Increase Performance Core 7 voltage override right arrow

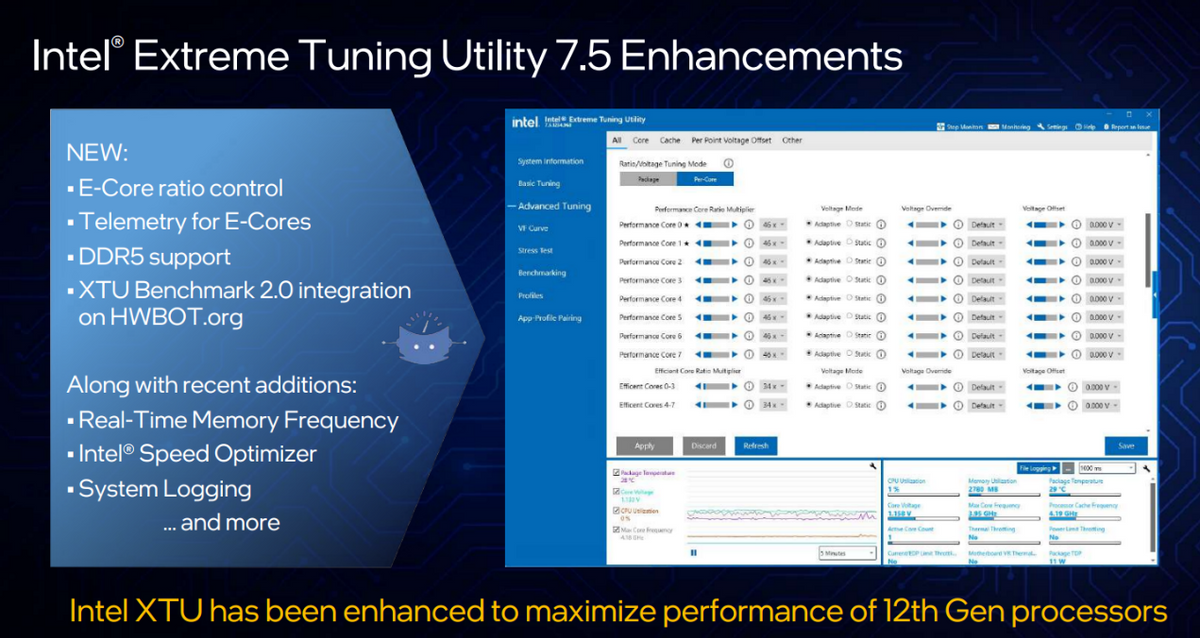(x=946, y=354)
